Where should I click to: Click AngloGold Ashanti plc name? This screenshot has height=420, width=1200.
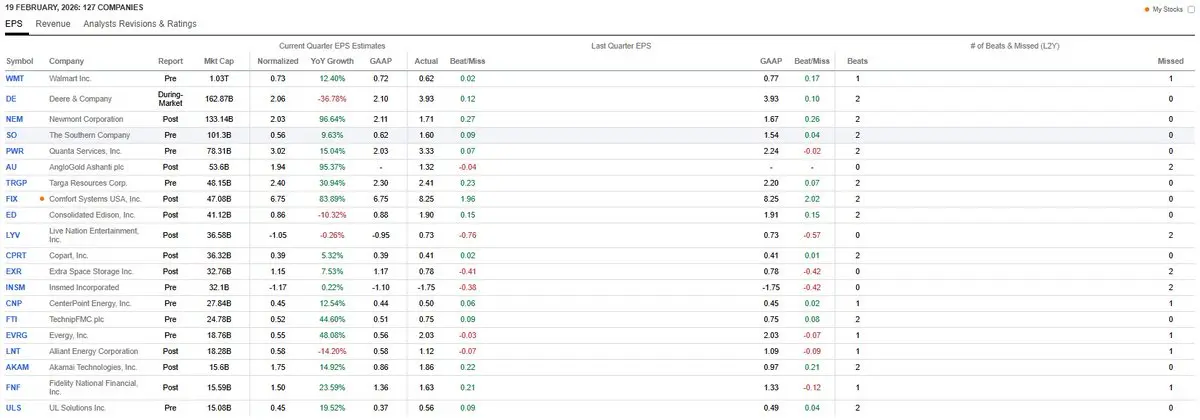(87, 167)
